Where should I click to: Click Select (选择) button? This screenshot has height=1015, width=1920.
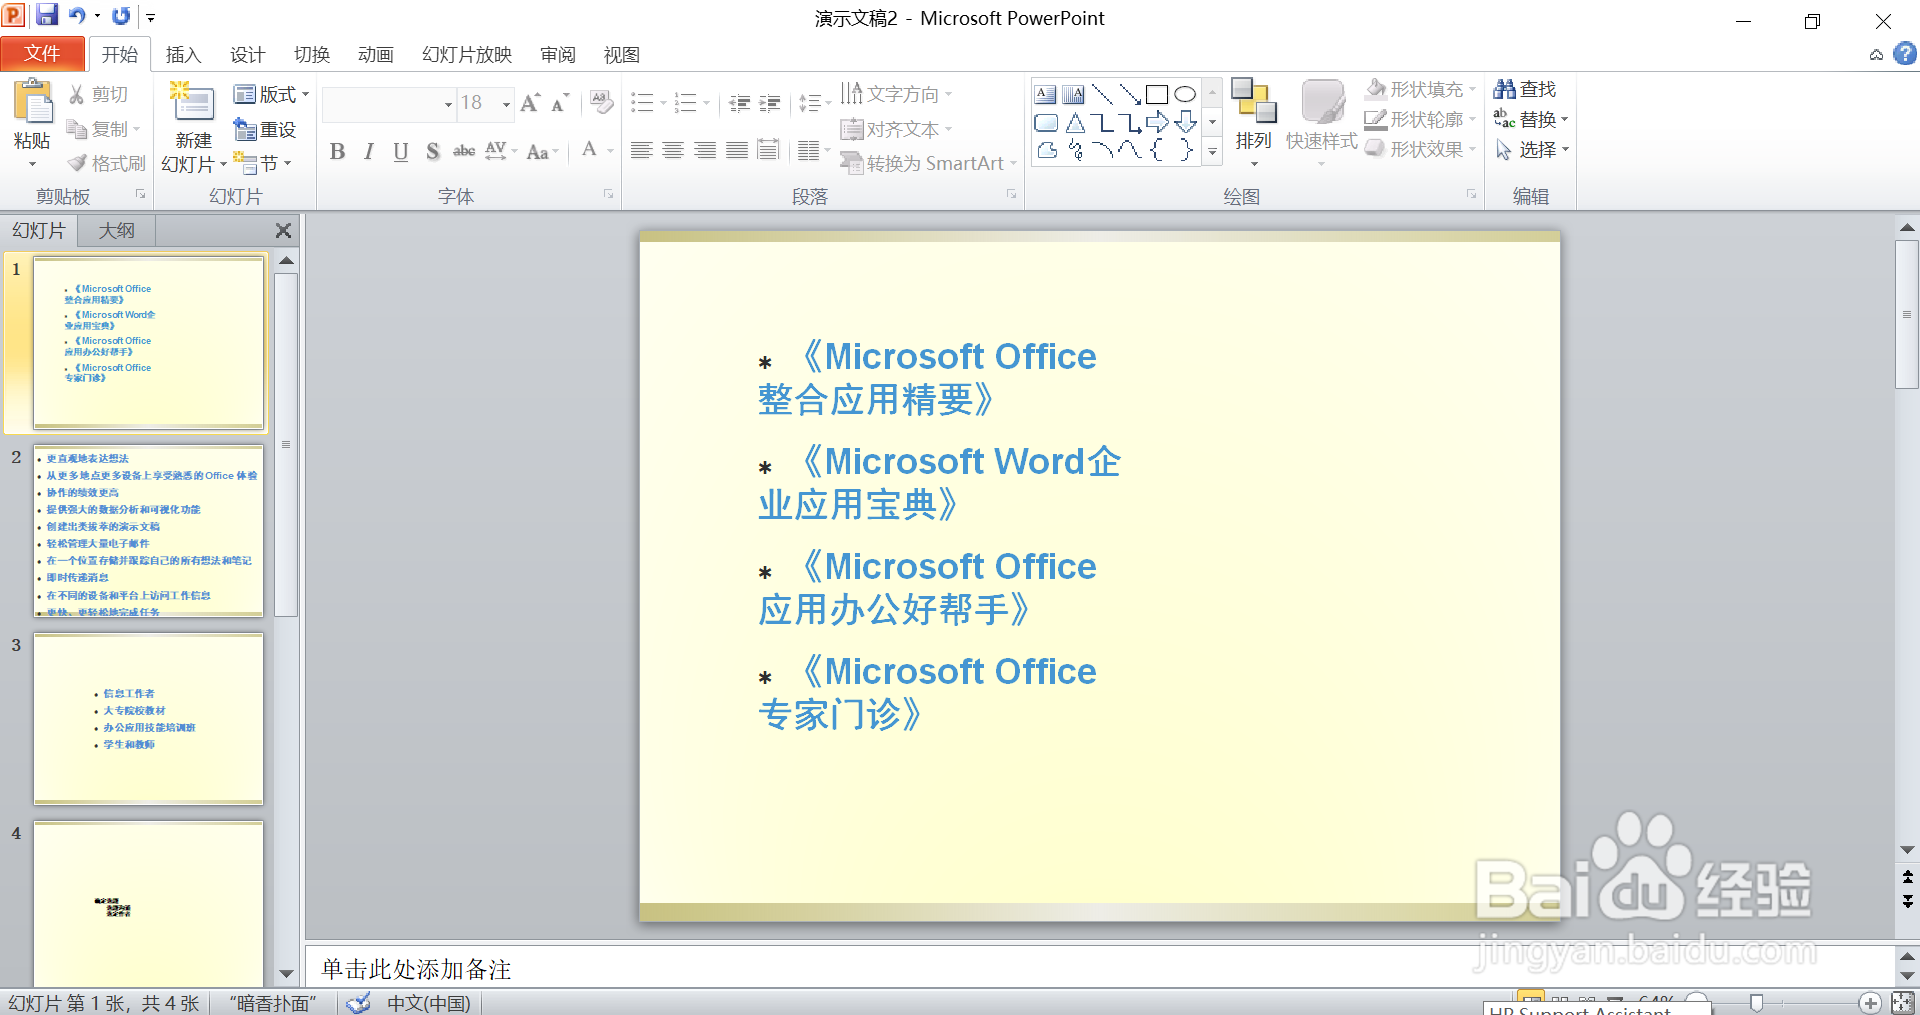[x=1531, y=149]
